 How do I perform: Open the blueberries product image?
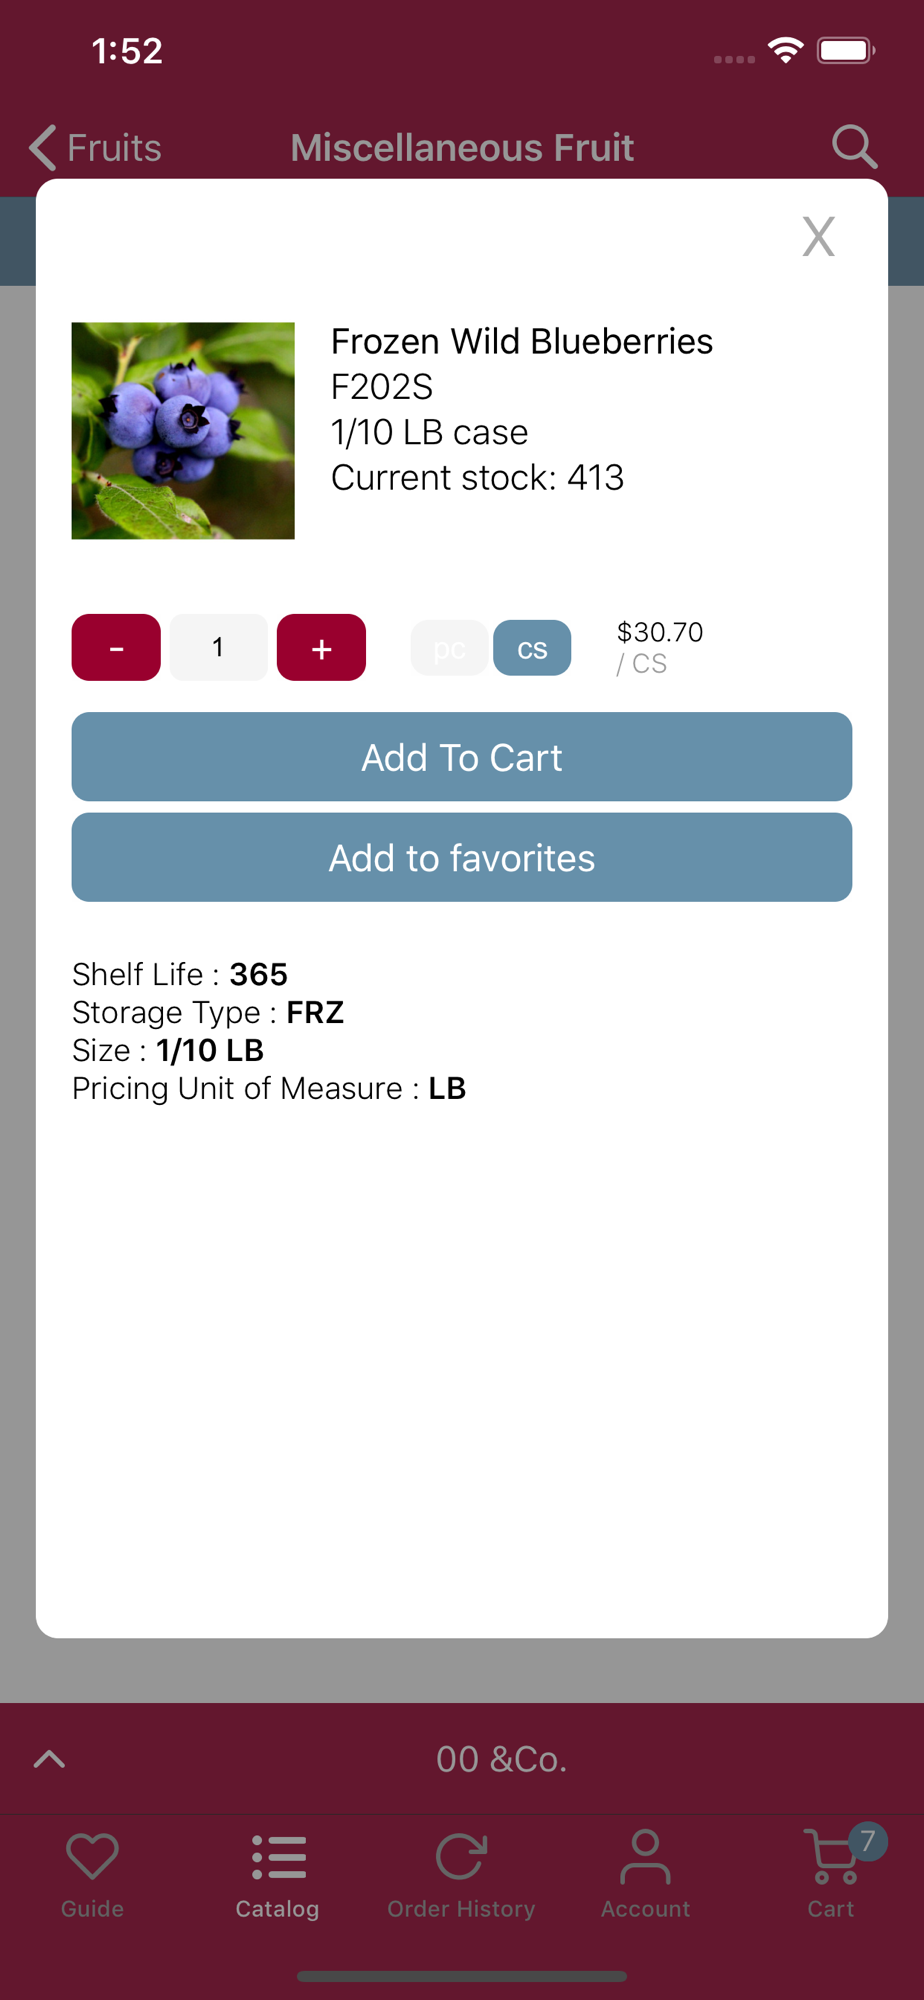[183, 430]
